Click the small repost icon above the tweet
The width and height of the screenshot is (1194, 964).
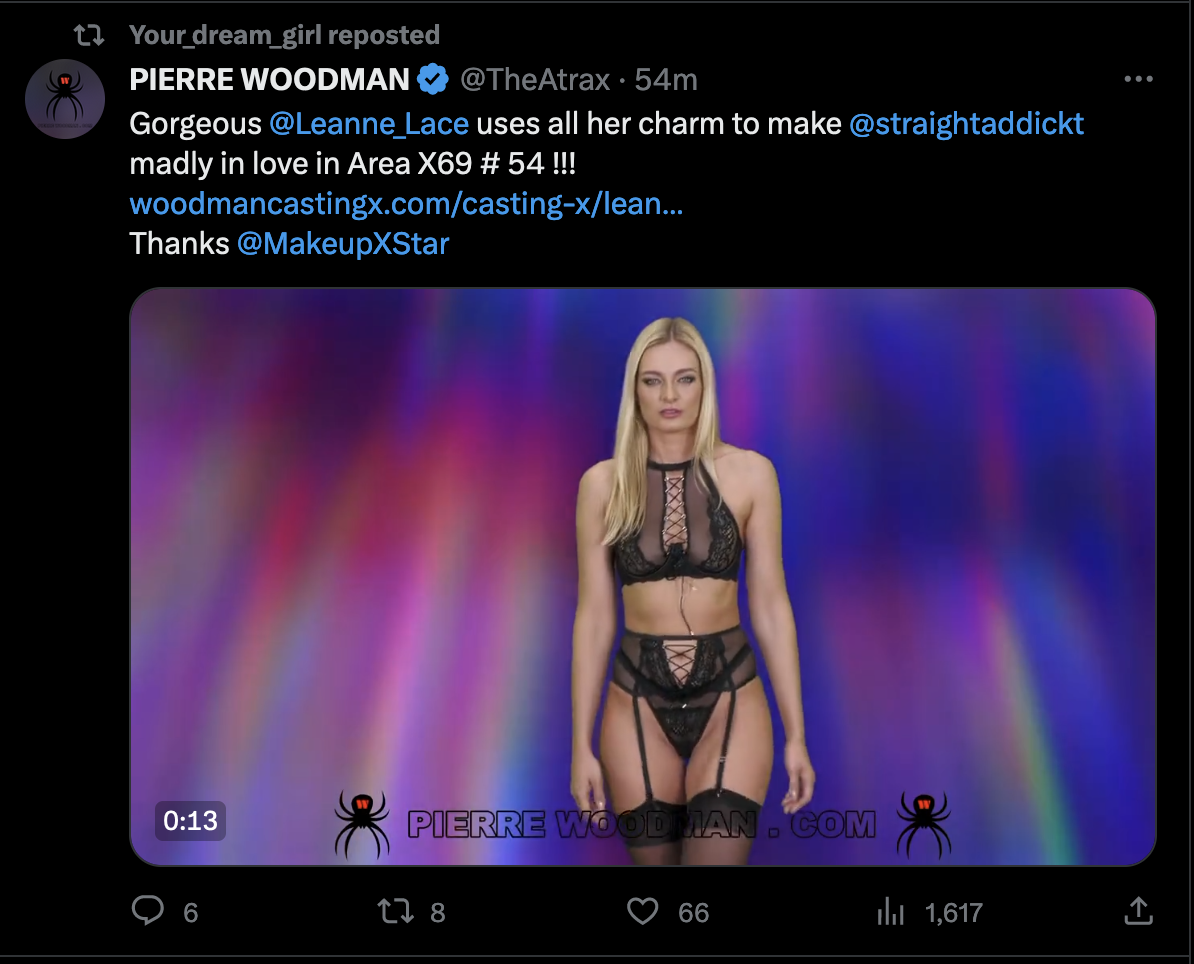click(90, 36)
